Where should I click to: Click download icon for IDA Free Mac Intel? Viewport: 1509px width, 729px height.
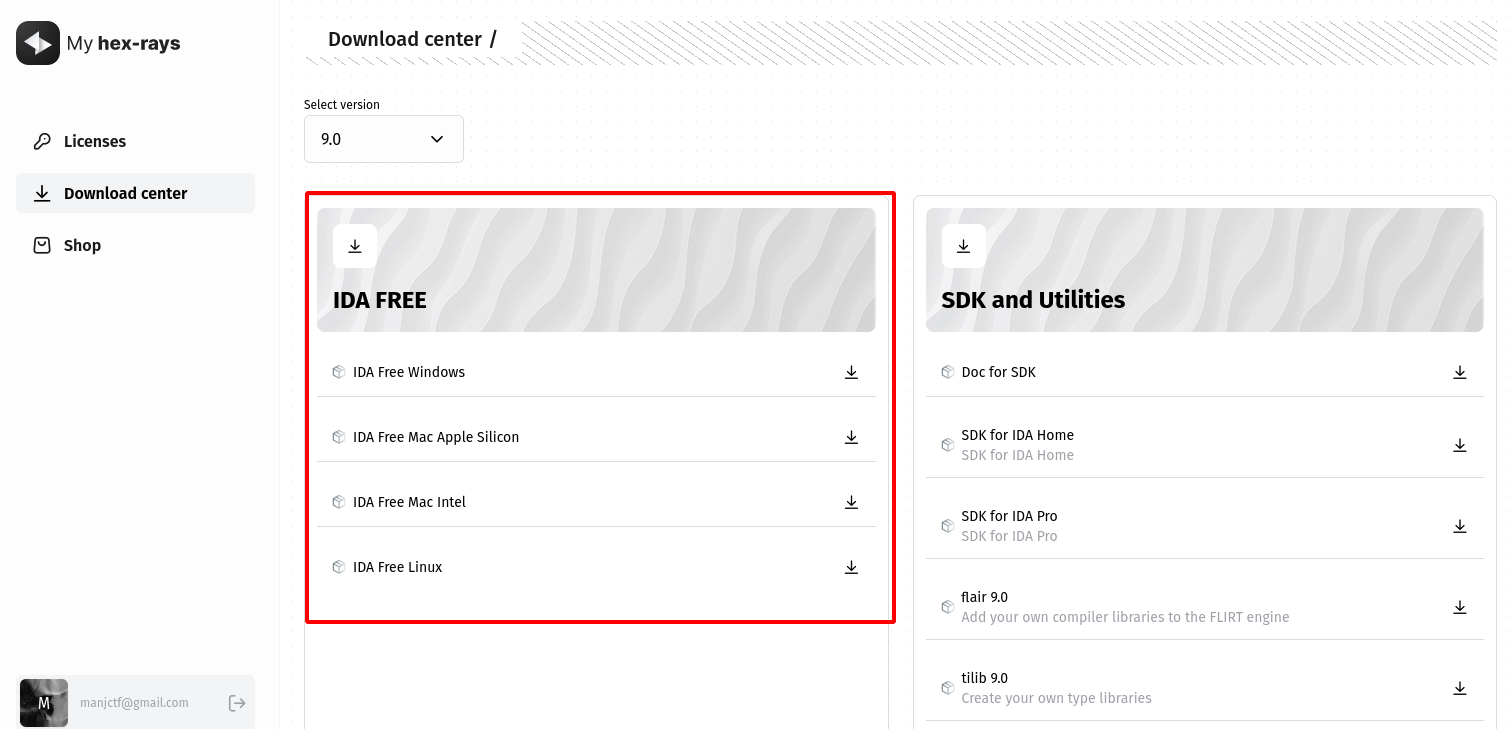point(851,502)
